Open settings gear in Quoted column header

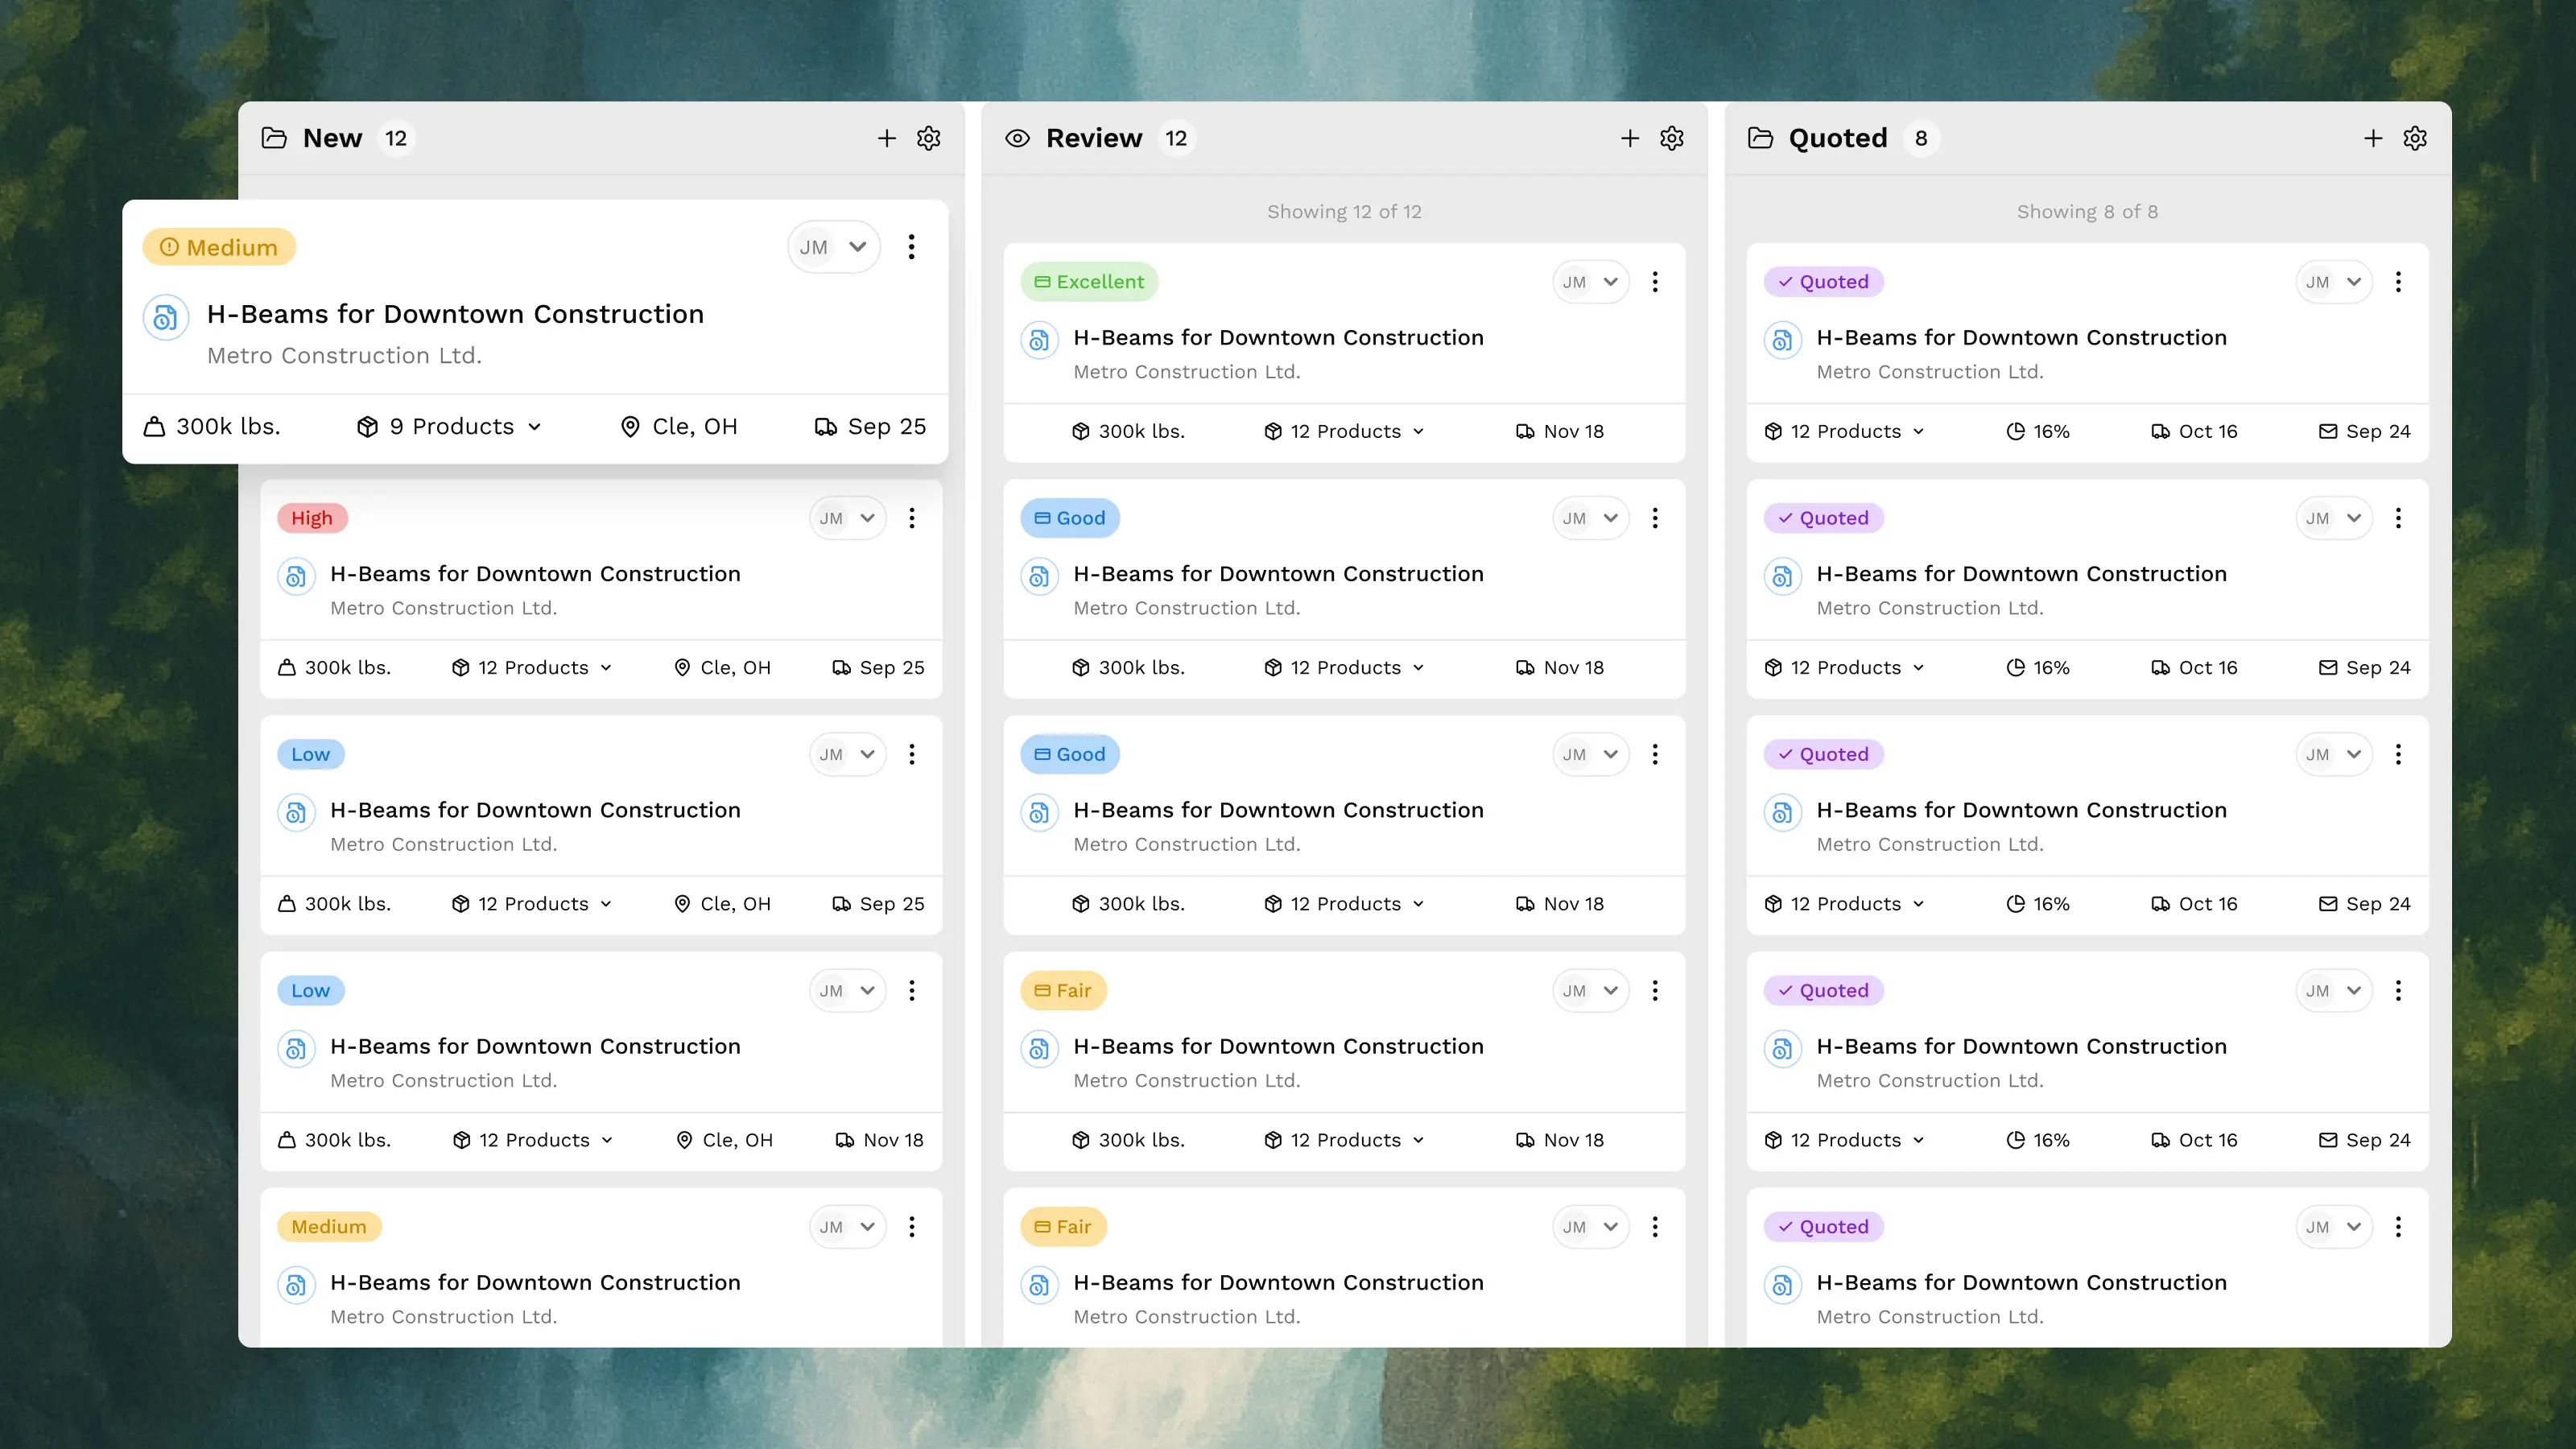[2415, 138]
